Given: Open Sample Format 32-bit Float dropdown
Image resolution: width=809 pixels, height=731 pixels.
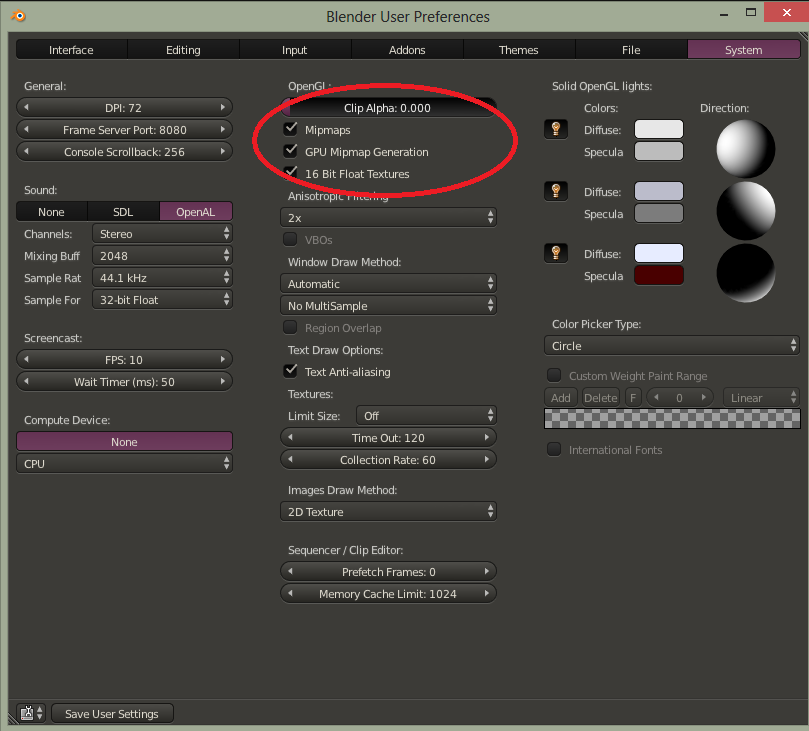Looking at the screenshot, I should (163, 300).
